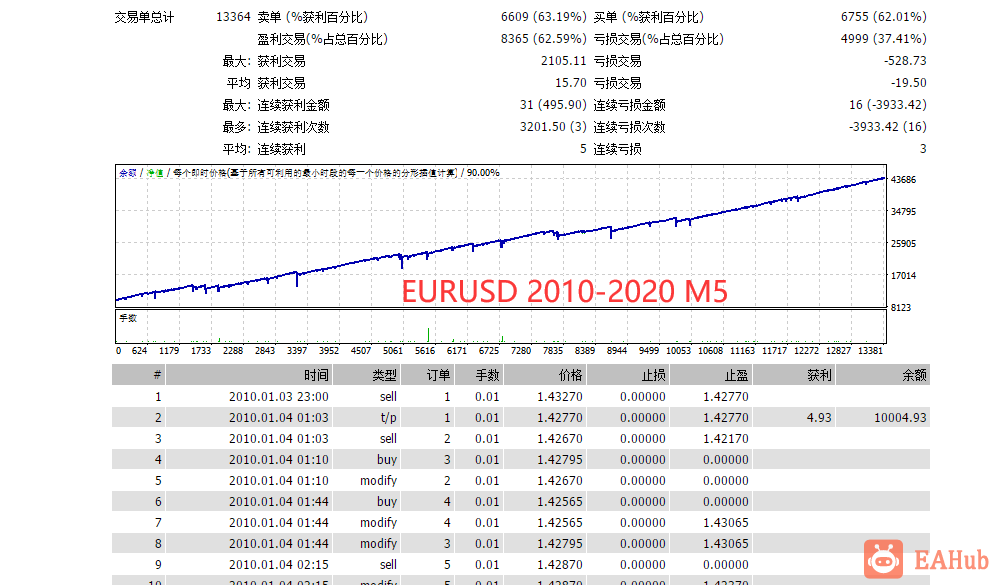Click the 8123 y-axis label
The image size is (1003, 585).
[901, 308]
